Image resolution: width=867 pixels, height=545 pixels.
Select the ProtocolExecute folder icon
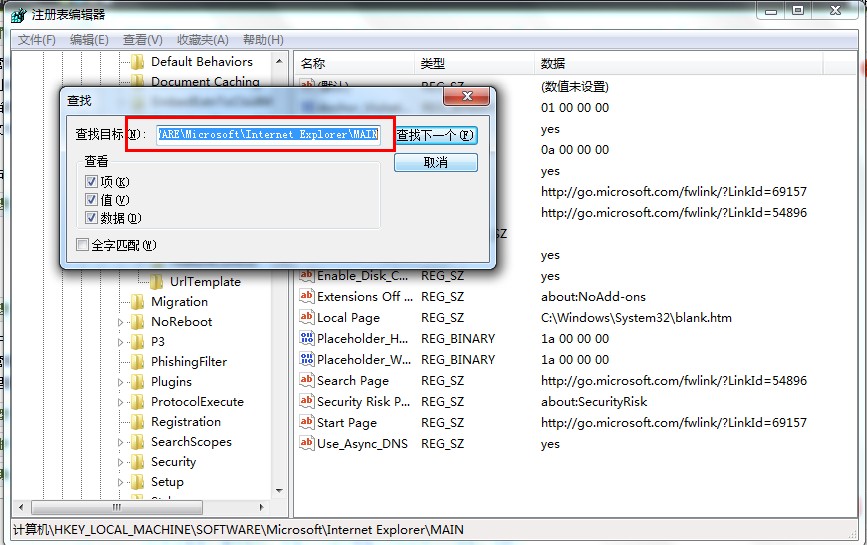[x=137, y=402]
